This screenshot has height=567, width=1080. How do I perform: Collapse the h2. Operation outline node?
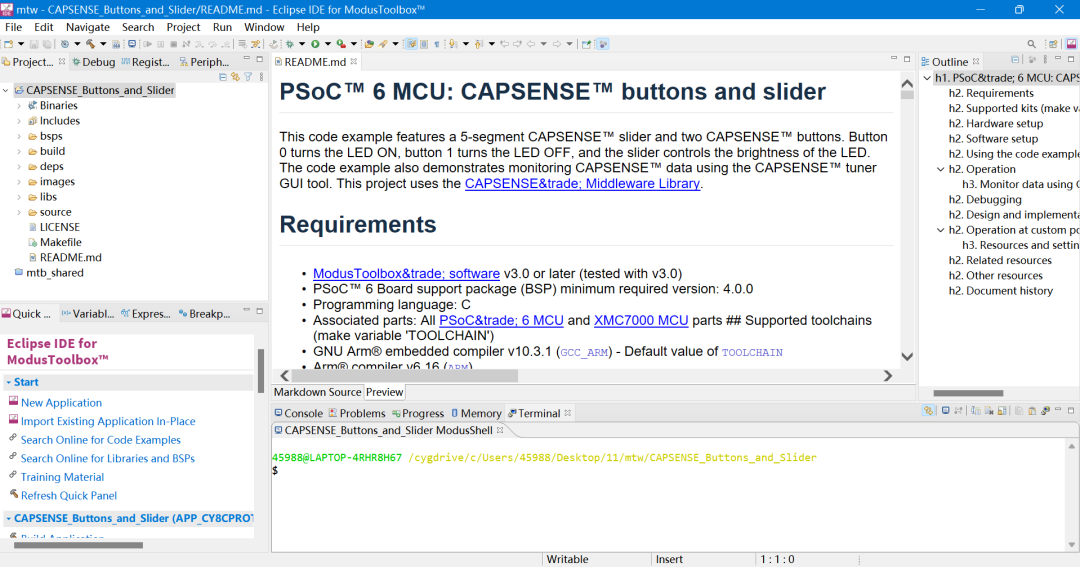[940, 169]
